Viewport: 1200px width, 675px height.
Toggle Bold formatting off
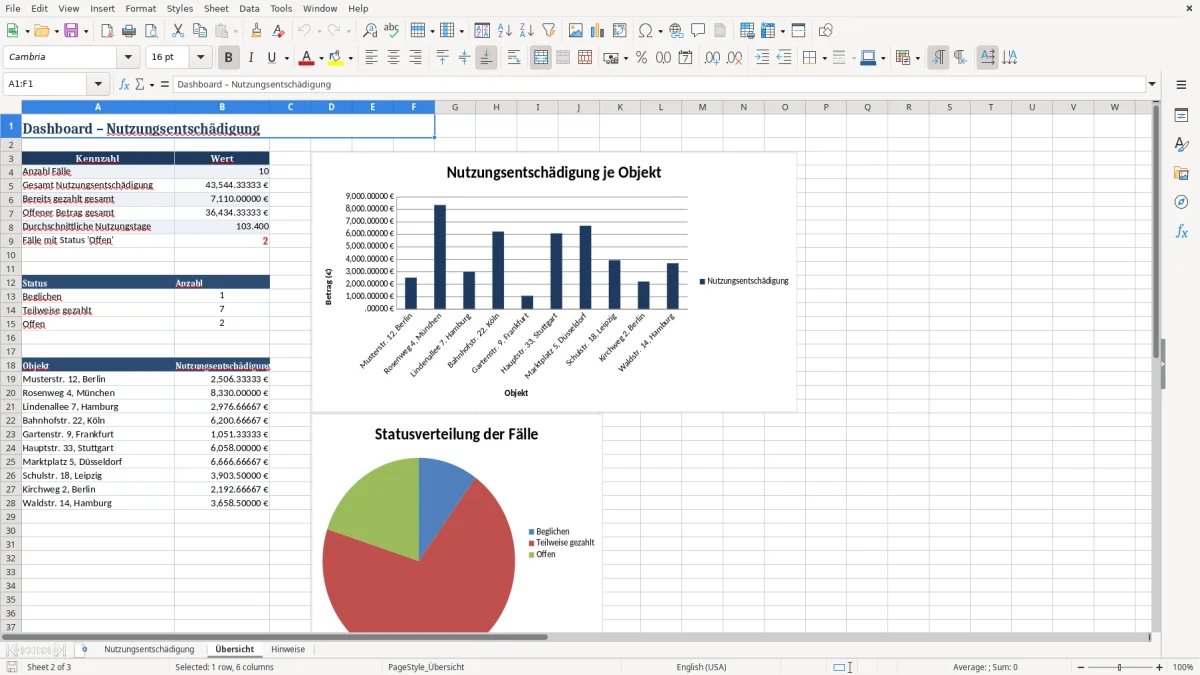coord(228,58)
